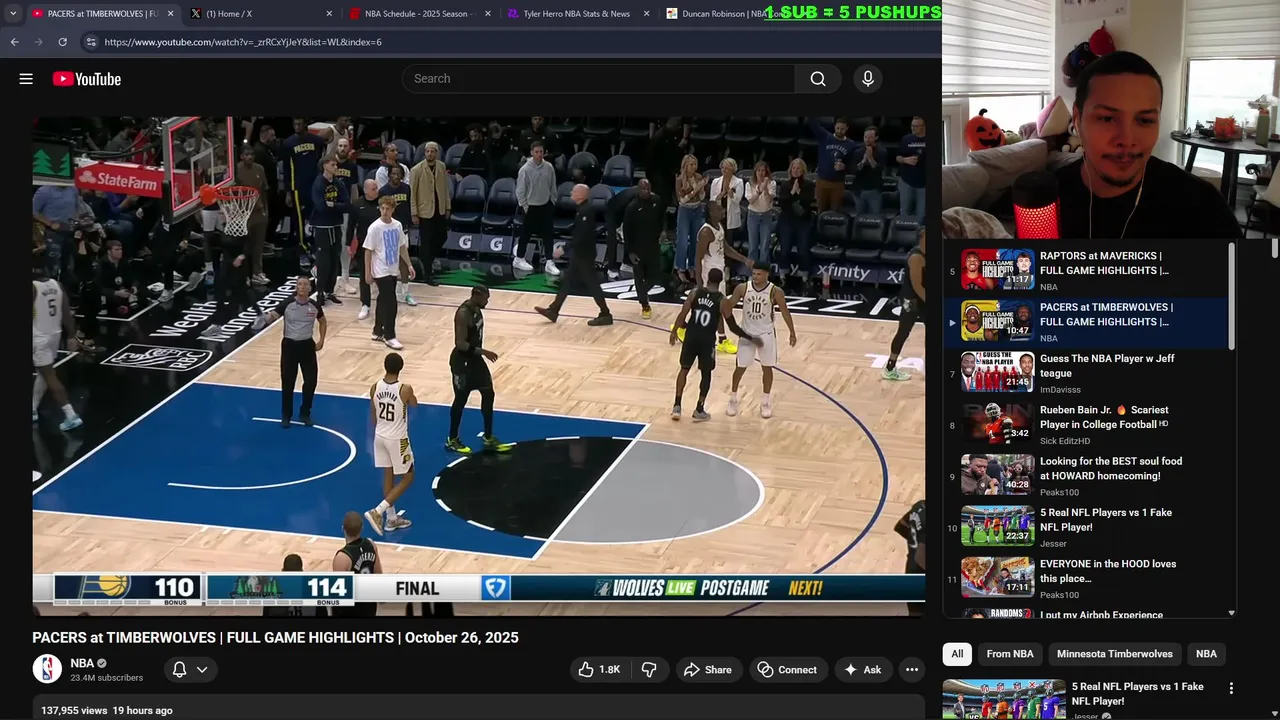Image resolution: width=1280 pixels, height=720 pixels.
Task: Close the NBA Schedule tab
Action: [x=488, y=14]
